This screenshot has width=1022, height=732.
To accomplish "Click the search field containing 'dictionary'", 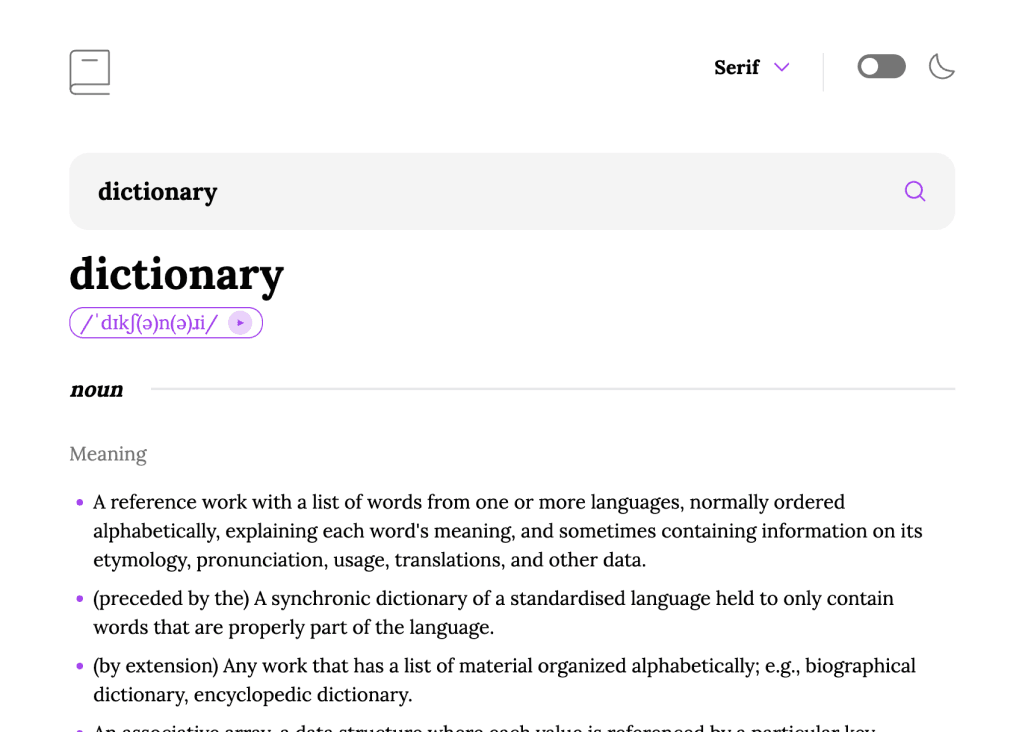I will 480,191.
